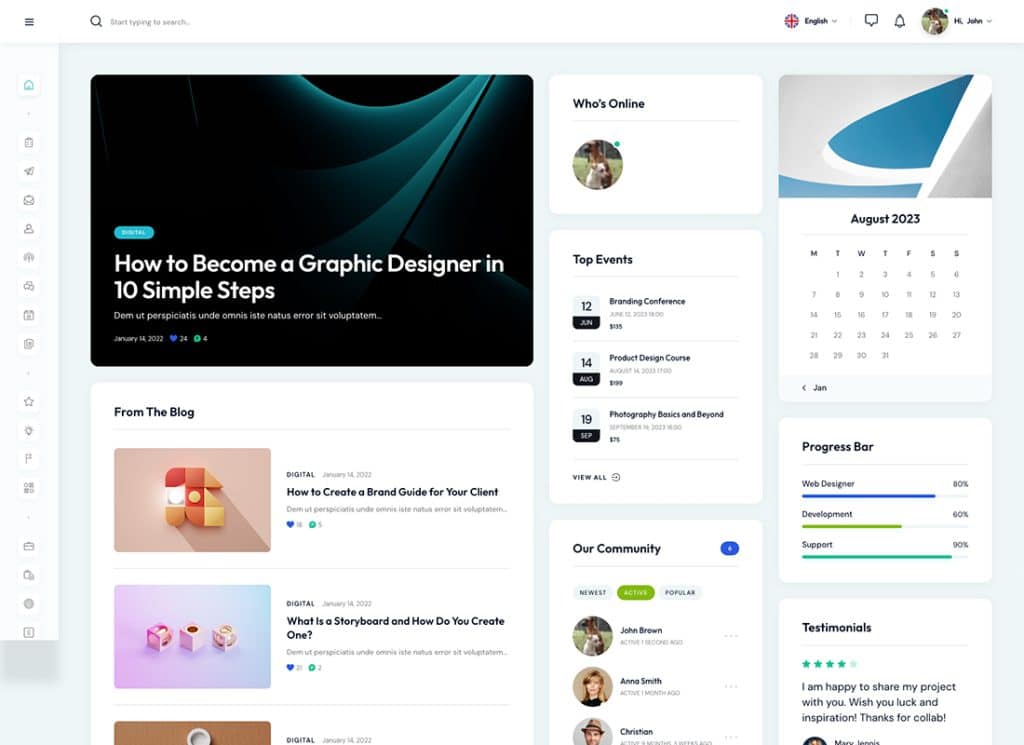Click the View All events link
Image resolution: width=1024 pixels, height=745 pixels.
596,477
